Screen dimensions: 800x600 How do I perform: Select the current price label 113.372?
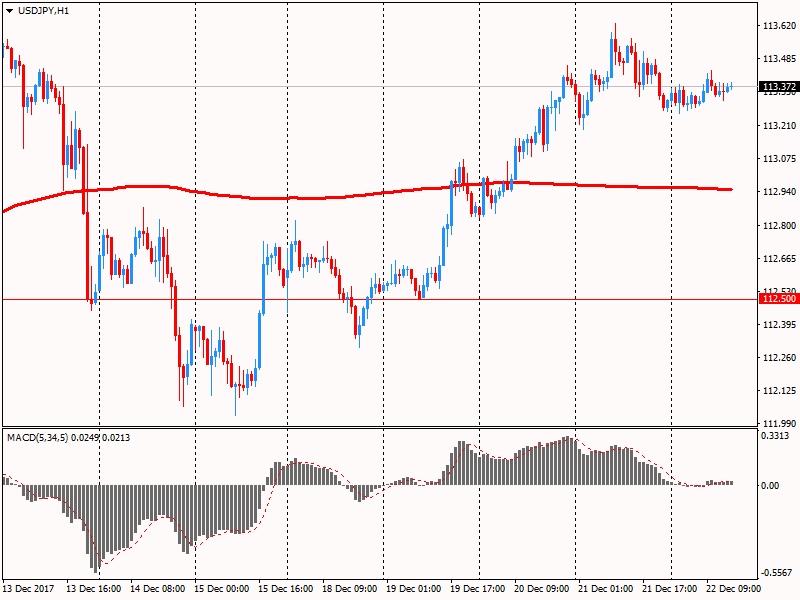coord(779,87)
